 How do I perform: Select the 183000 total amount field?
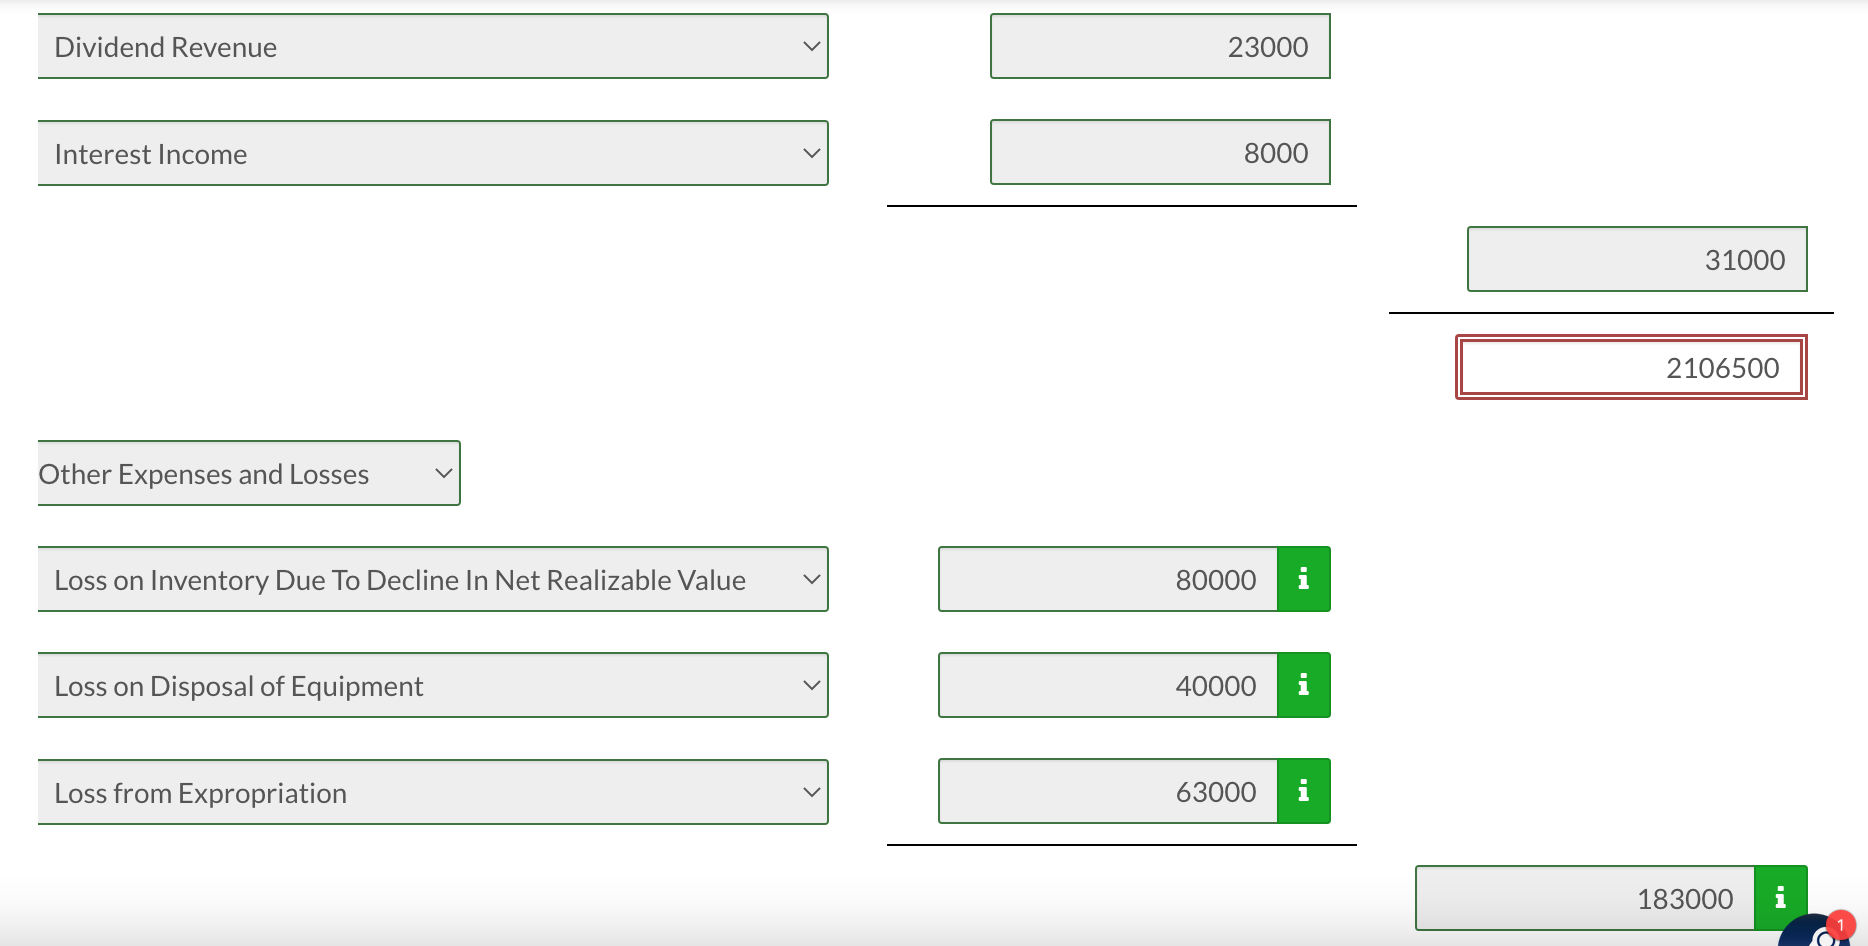point(1583,897)
